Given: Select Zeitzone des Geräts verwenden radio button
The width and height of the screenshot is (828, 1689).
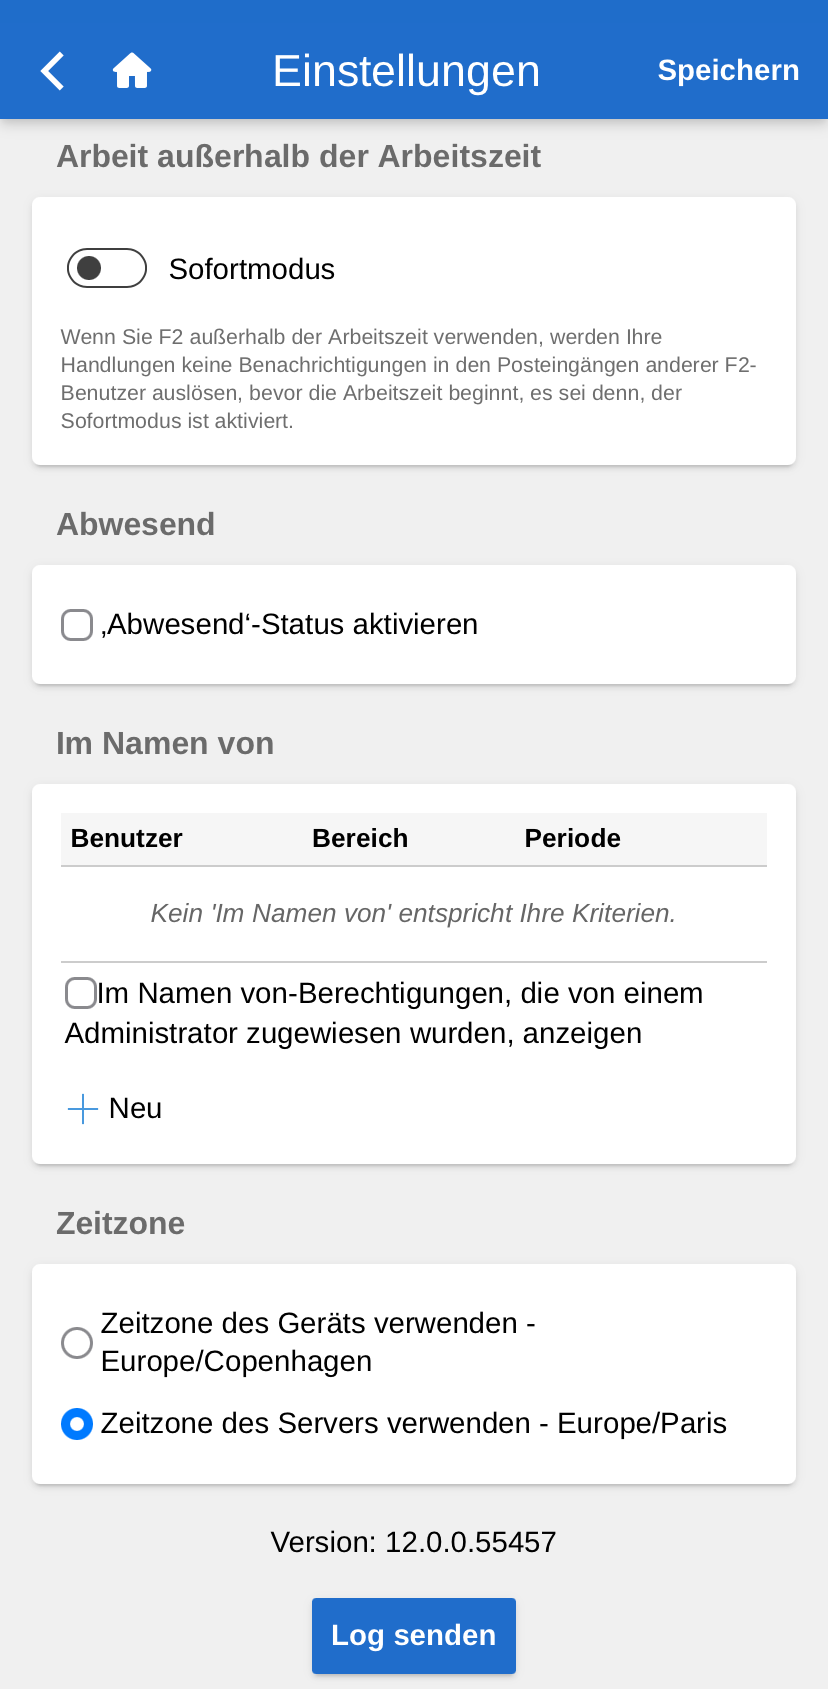Looking at the screenshot, I should point(77,1342).
